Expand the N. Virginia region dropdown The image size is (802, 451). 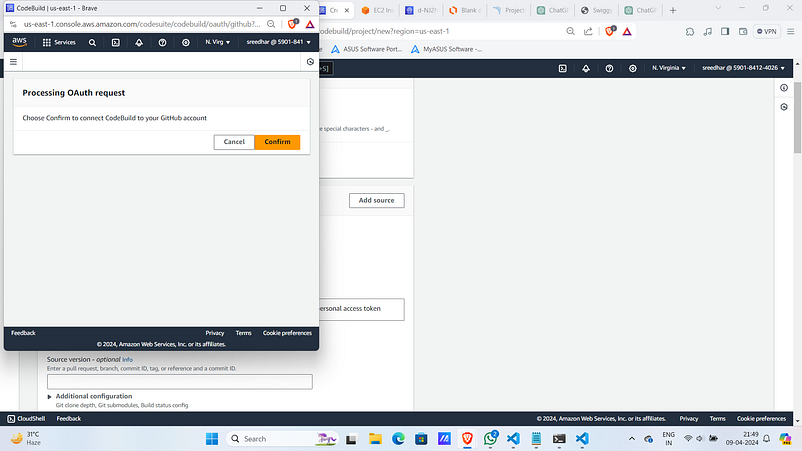[x=669, y=68]
